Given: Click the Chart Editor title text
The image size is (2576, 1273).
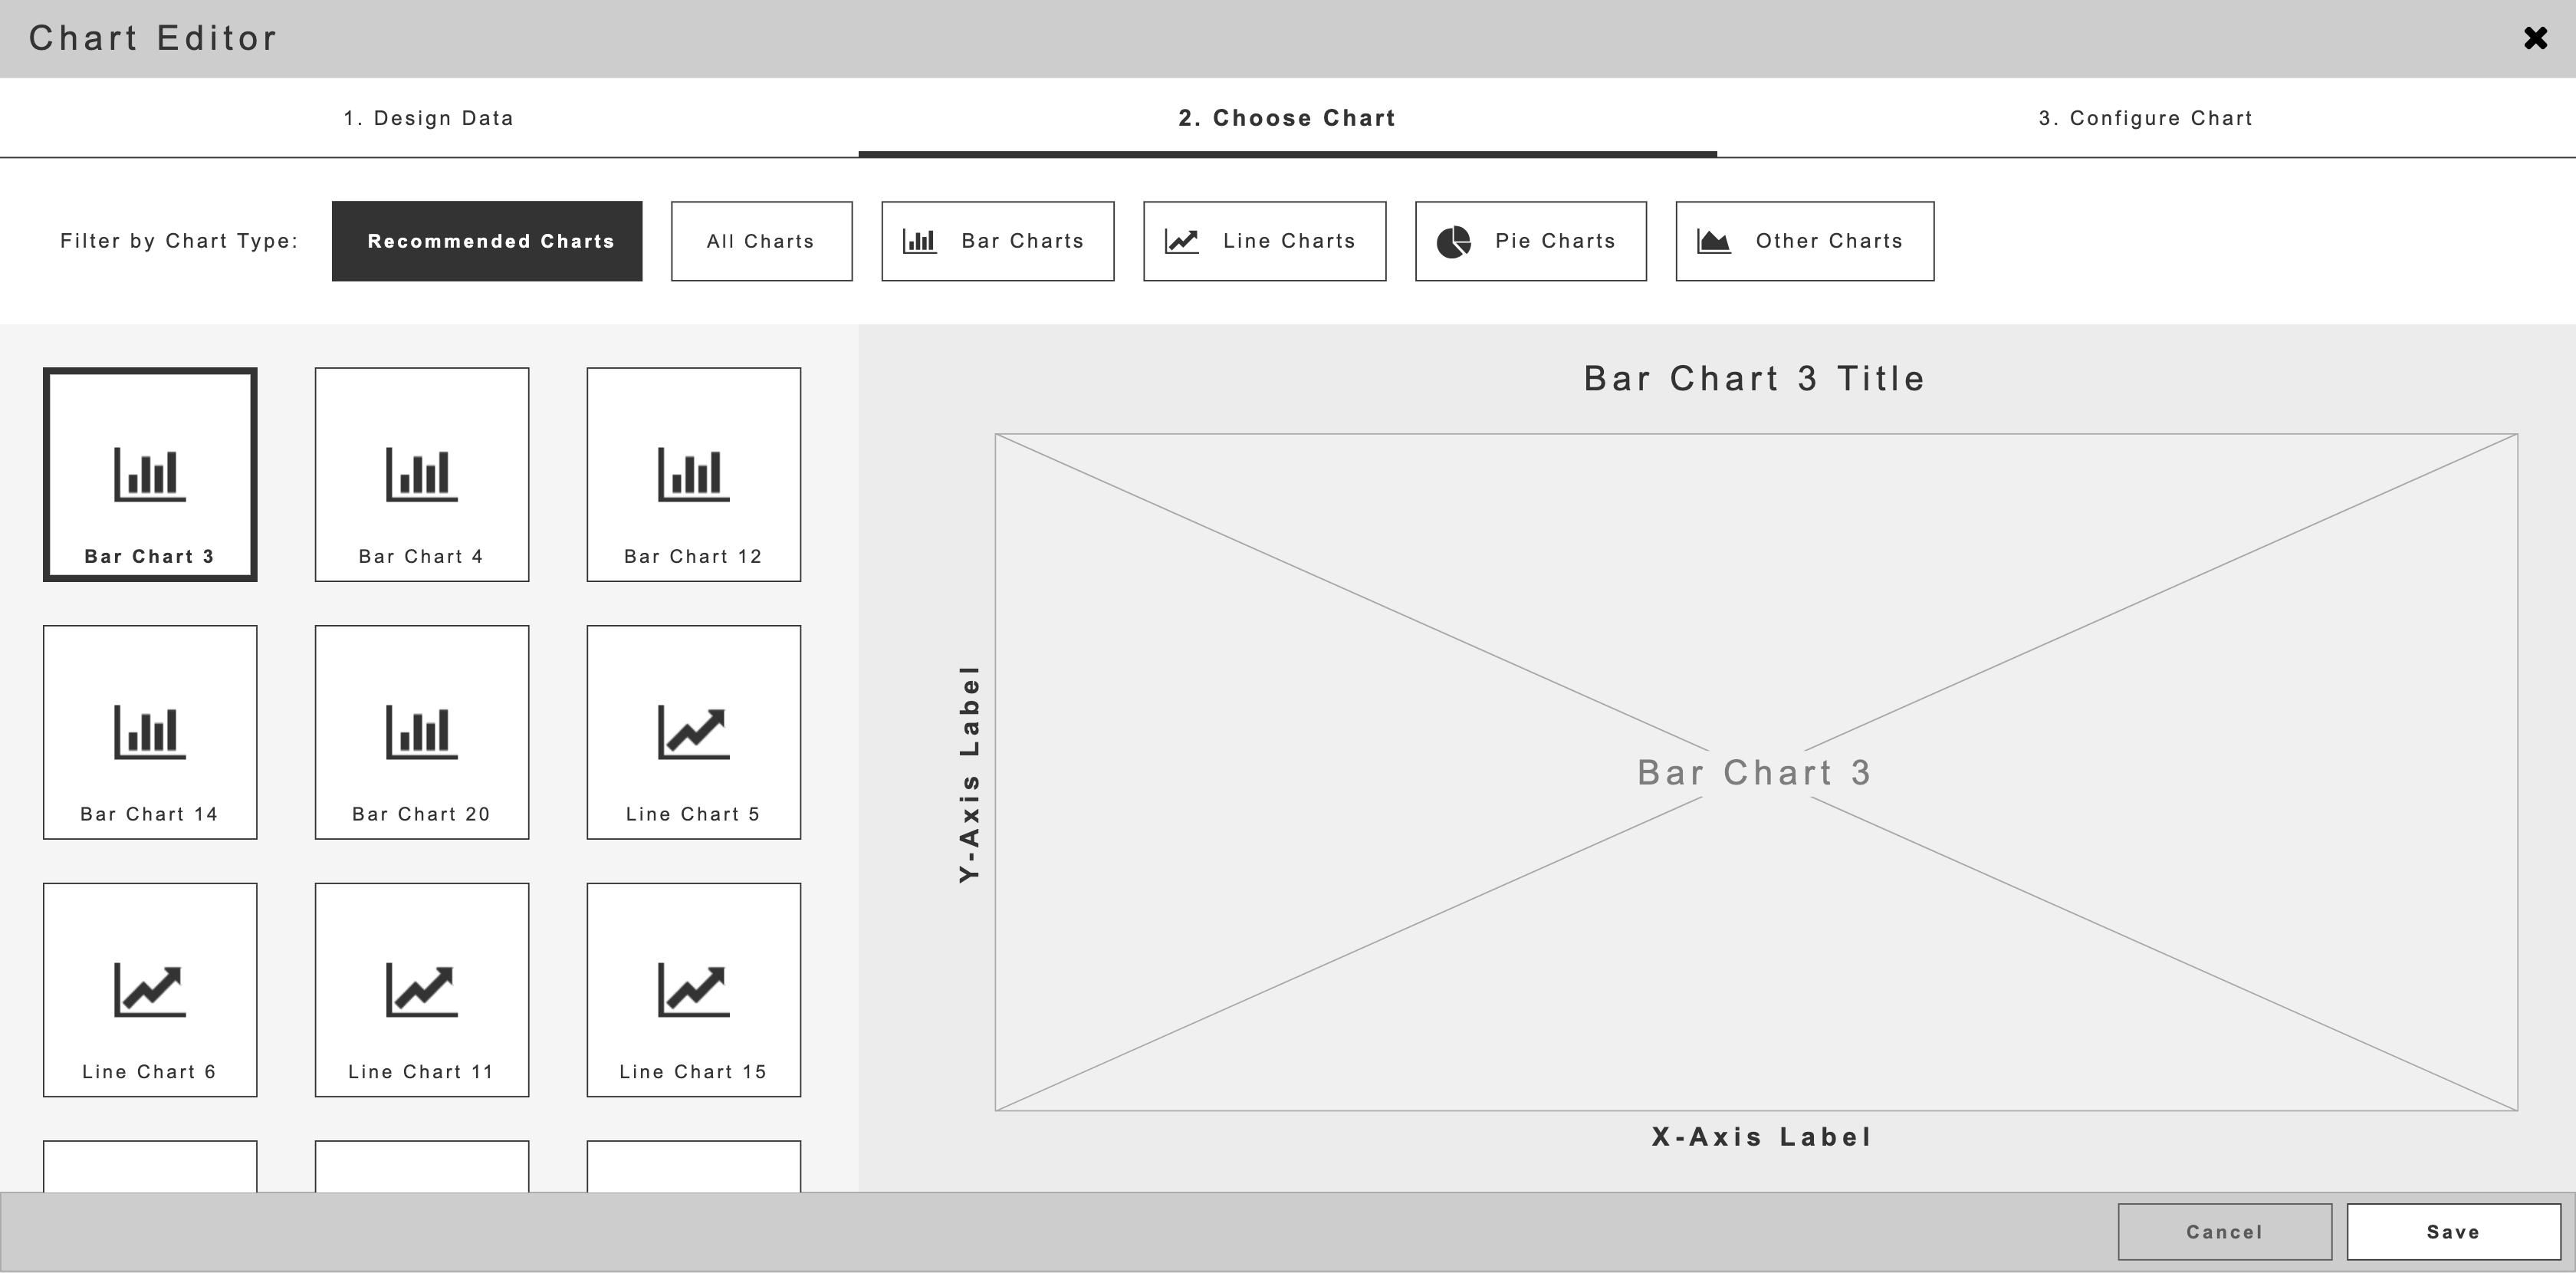Looking at the screenshot, I should [x=153, y=38].
